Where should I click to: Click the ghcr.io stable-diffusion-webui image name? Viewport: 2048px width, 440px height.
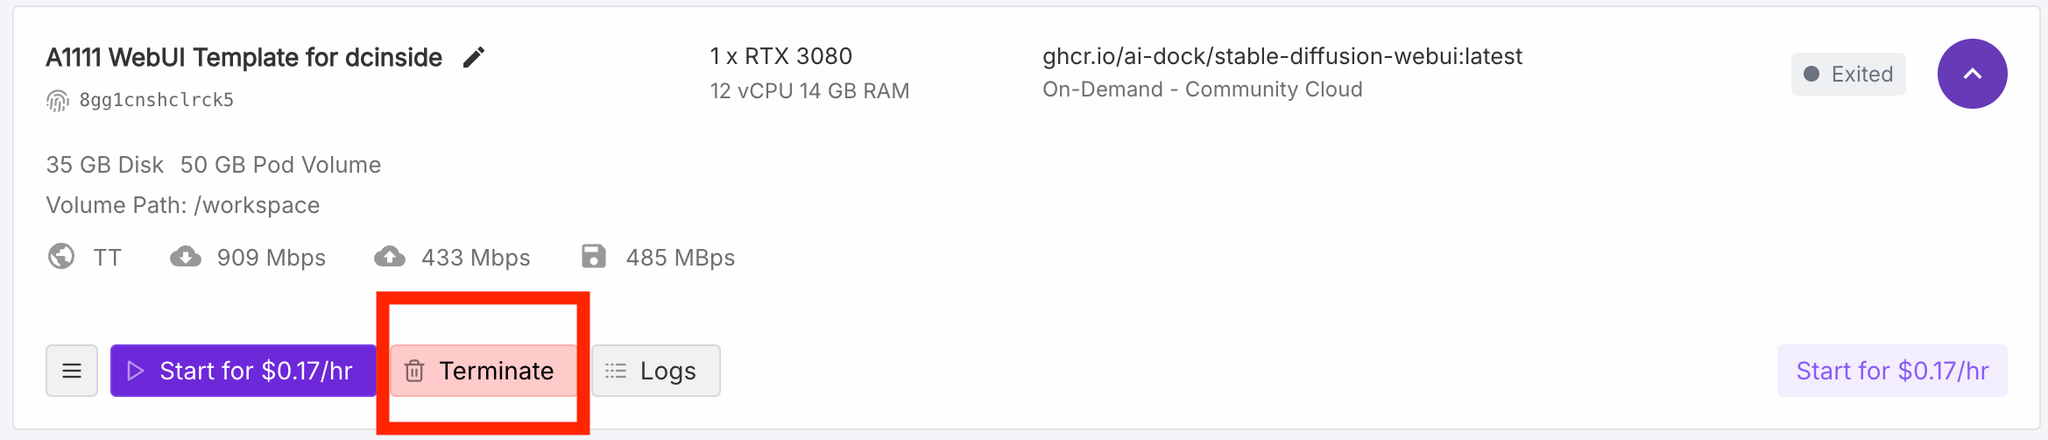click(x=1282, y=56)
